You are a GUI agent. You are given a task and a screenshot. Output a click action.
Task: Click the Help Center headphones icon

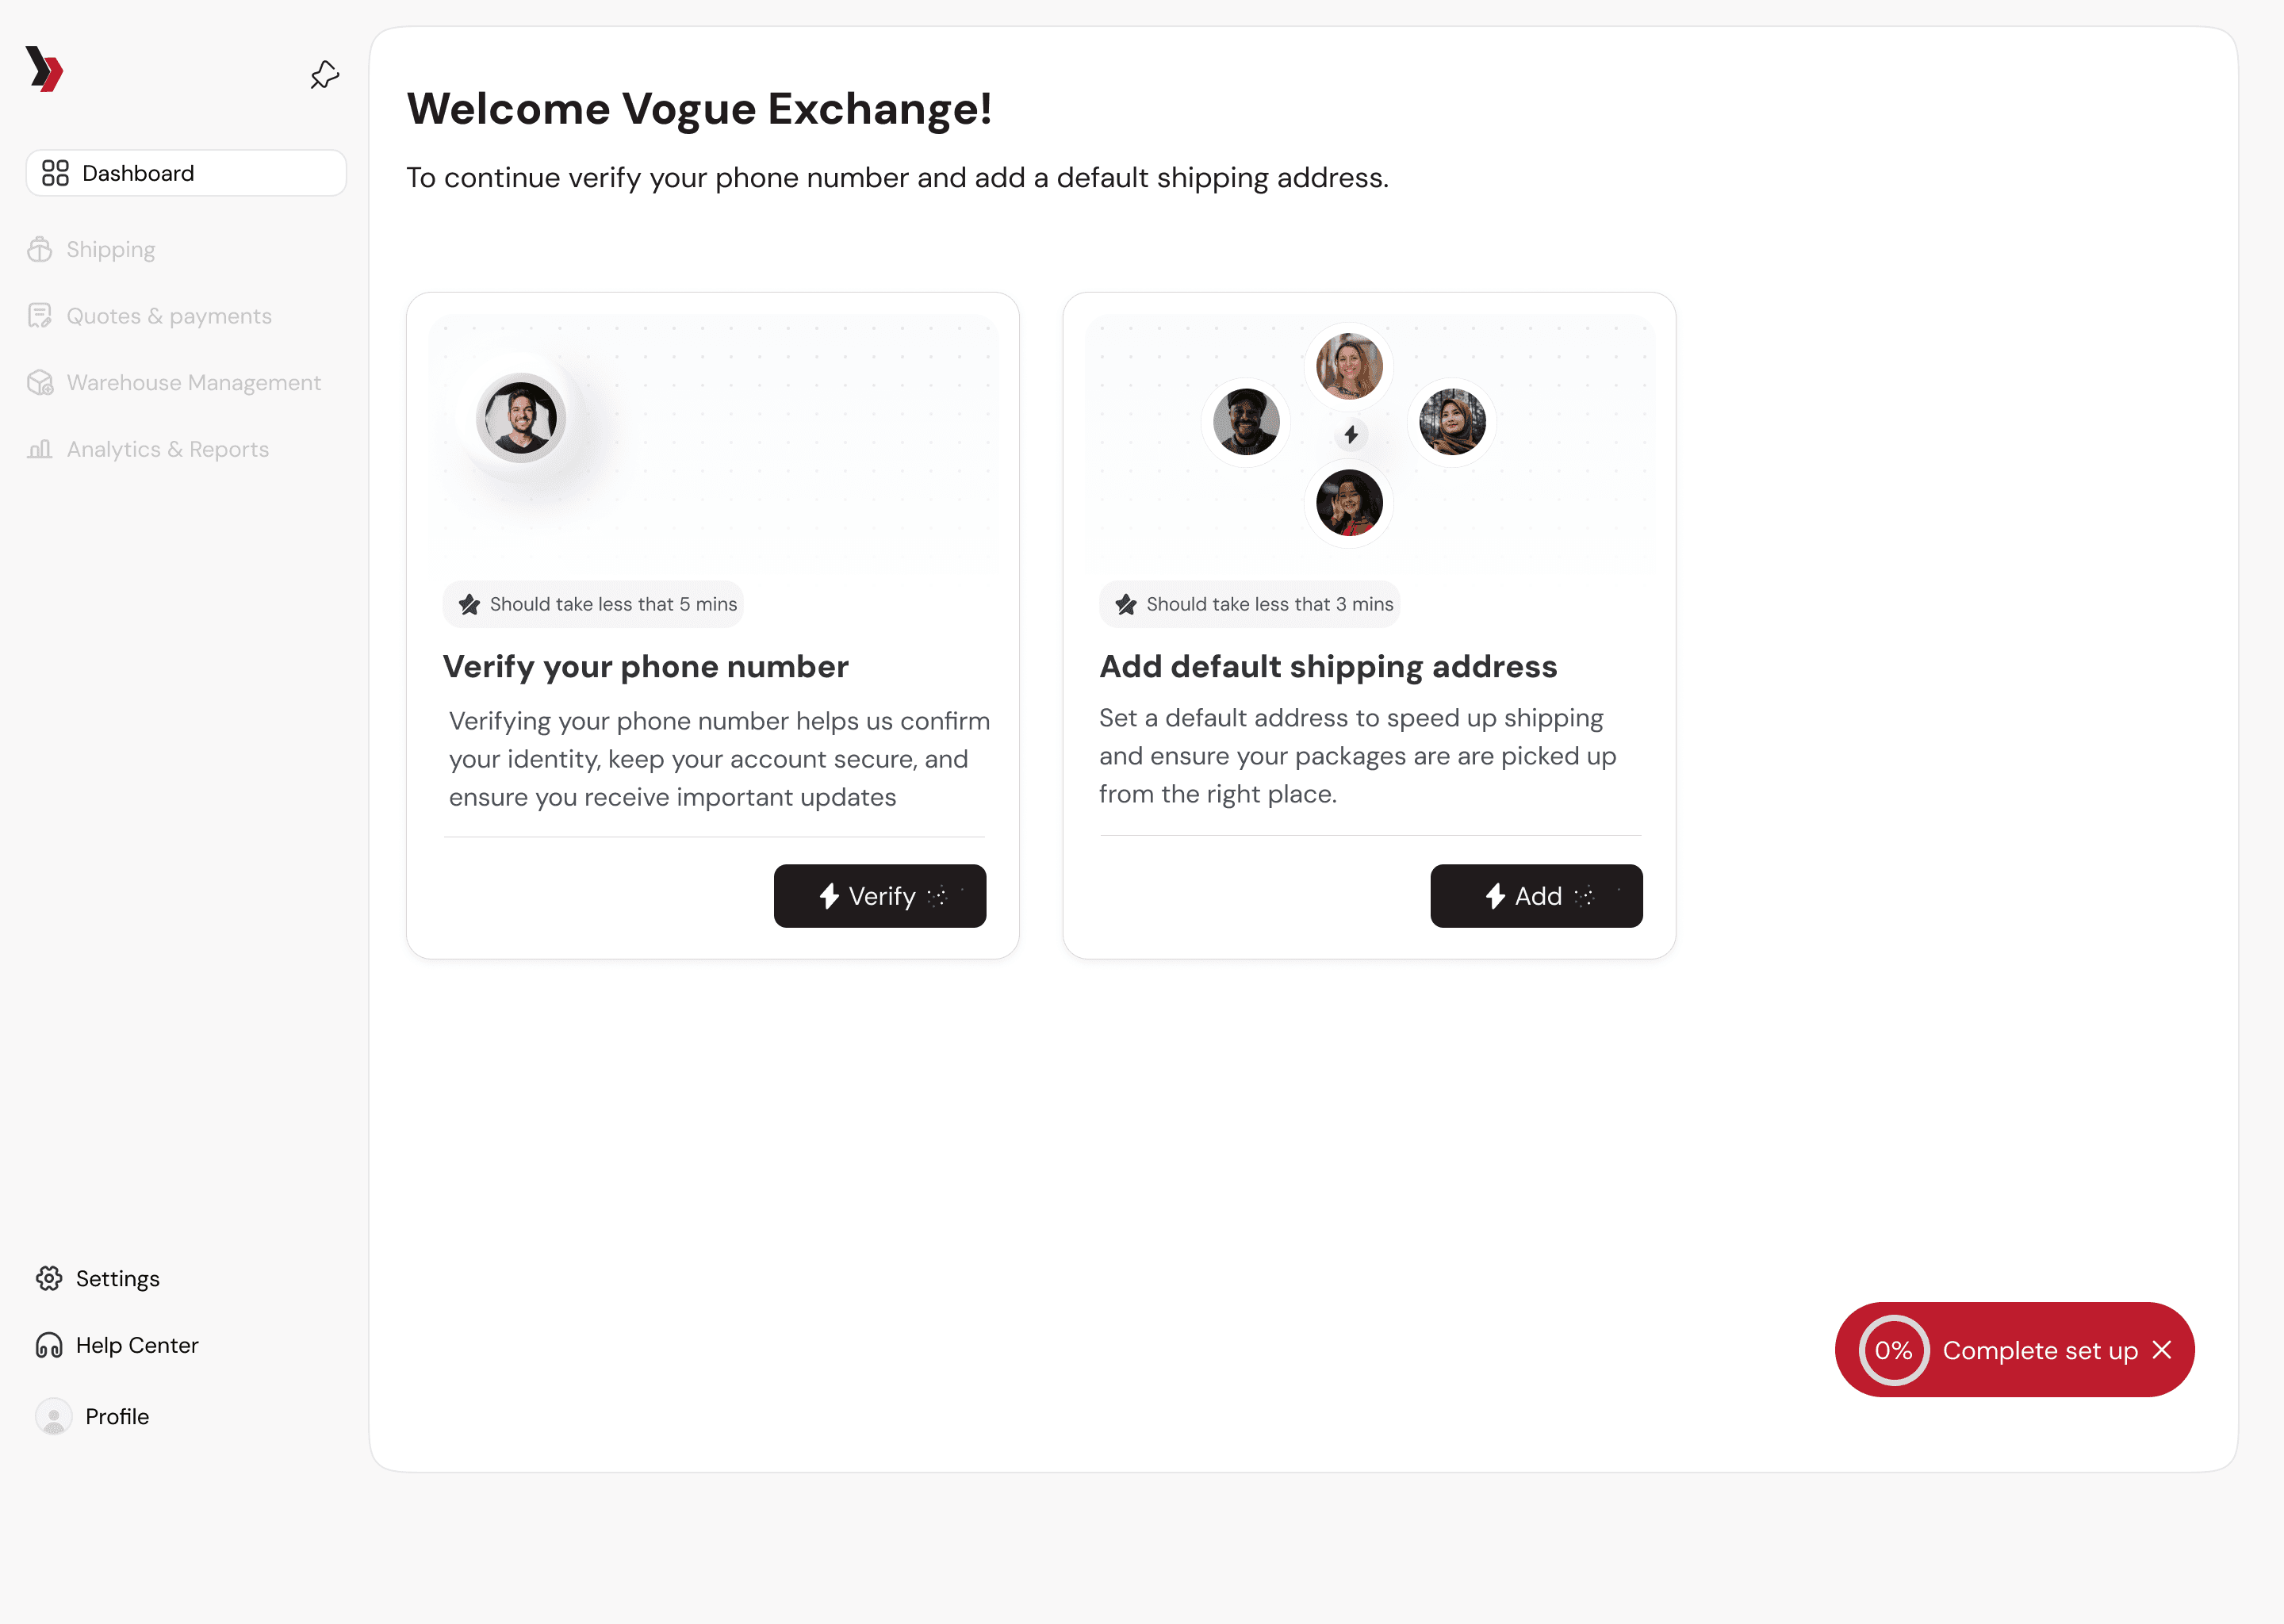(49, 1345)
